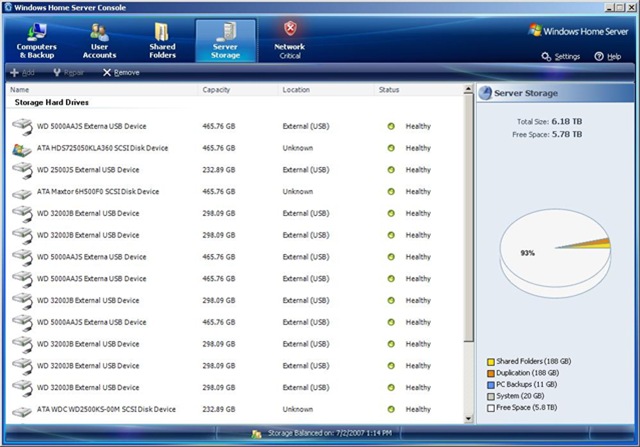640x447 pixels.
Task: Click scrollbar down arrow in drive list
Action: 468,418
